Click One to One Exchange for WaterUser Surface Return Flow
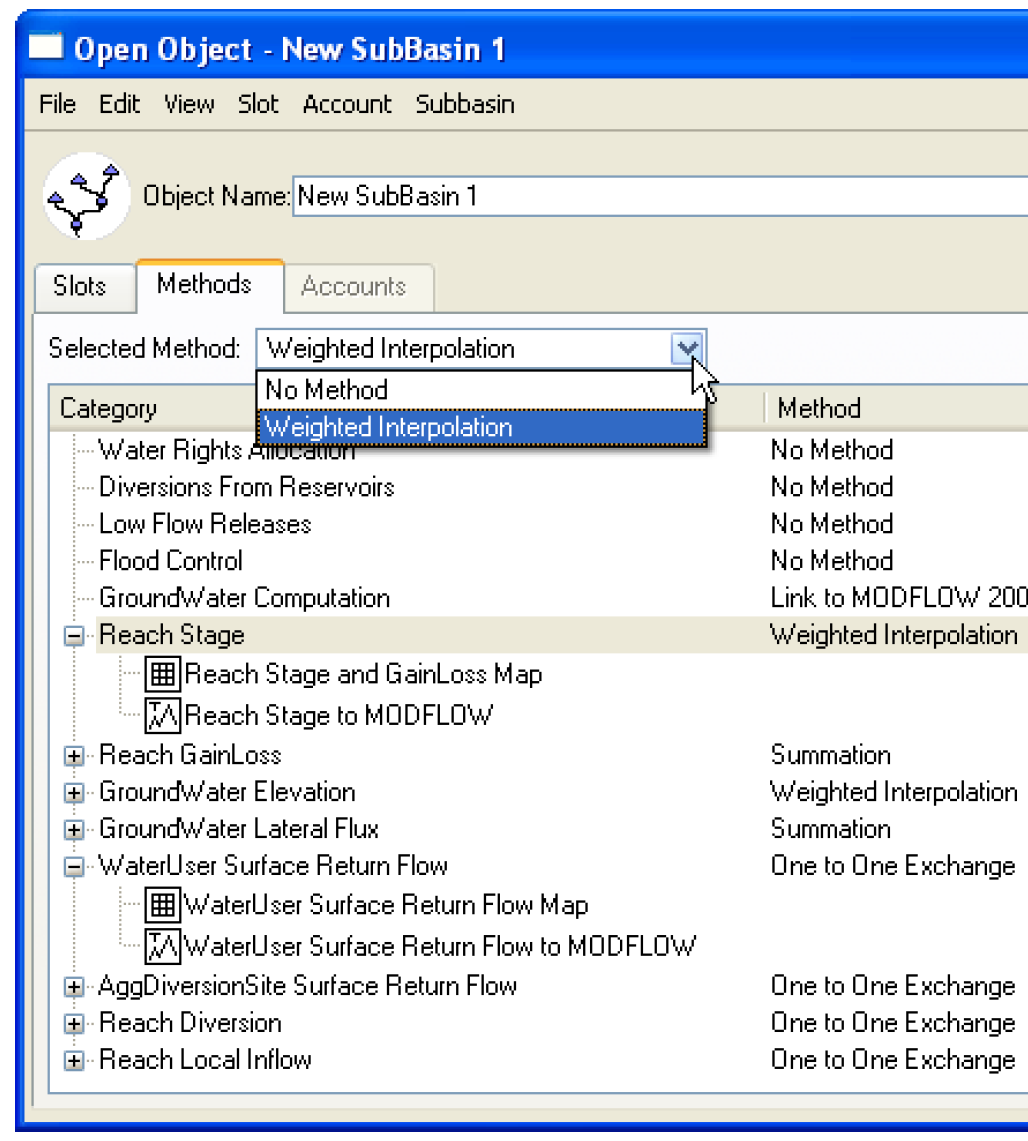This screenshot has width=1028, height=1141. (893, 866)
